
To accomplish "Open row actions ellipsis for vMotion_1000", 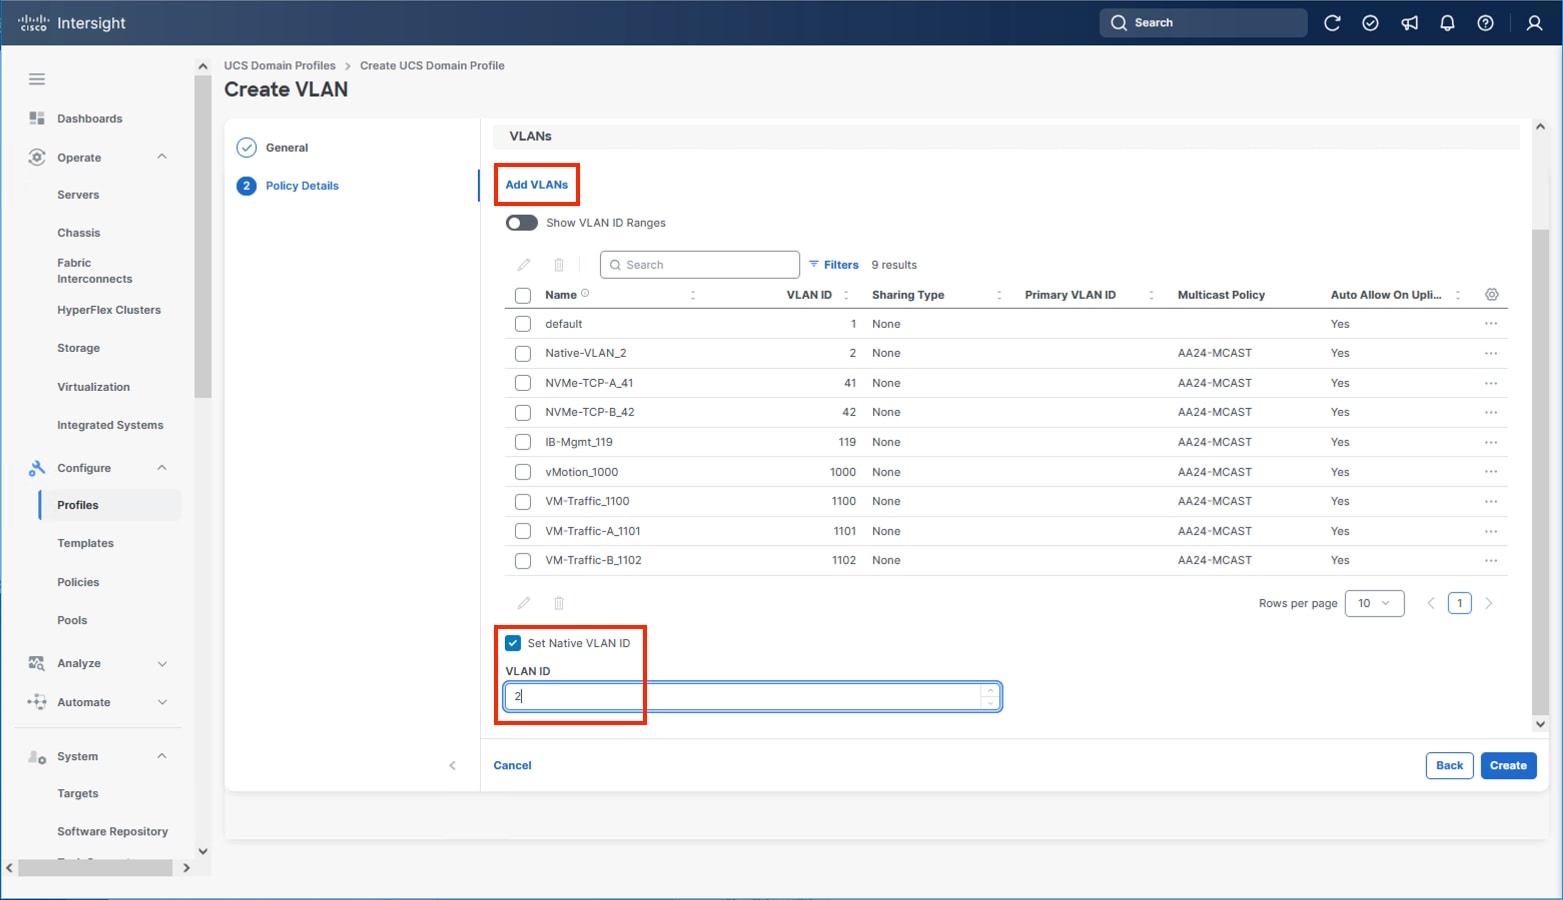I will pos(1490,472).
